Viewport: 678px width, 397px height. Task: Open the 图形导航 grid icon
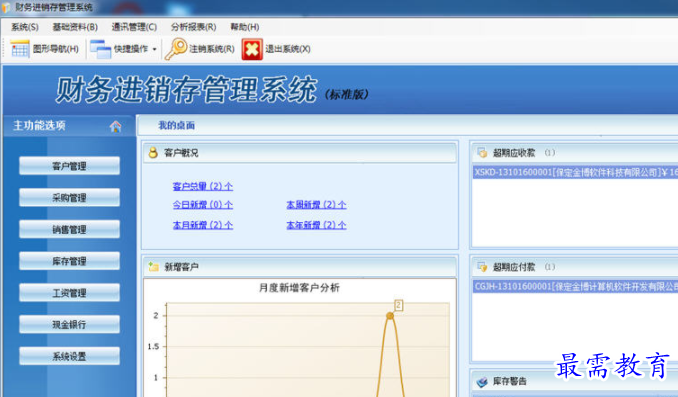click(x=19, y=49)
